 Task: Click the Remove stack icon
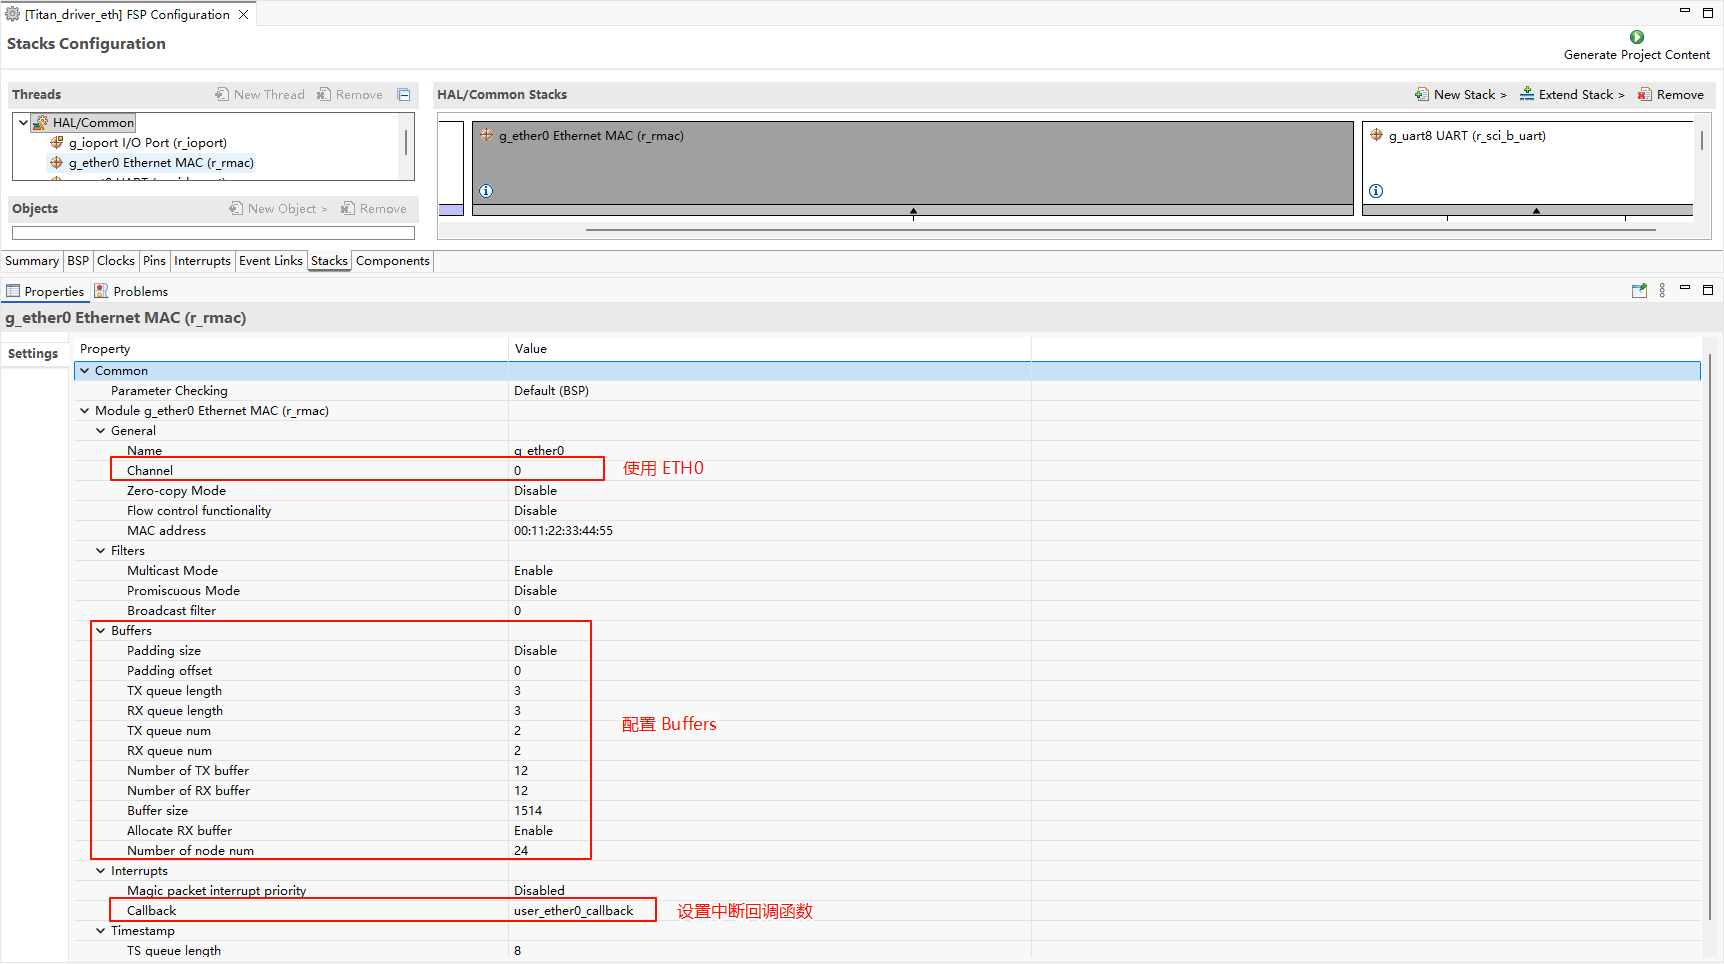pos(1644,95)
